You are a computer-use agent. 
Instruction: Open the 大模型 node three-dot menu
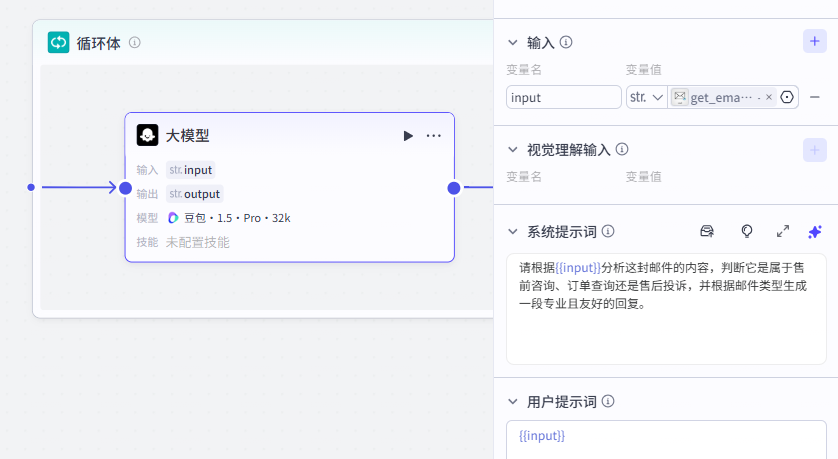pos(434,136)
